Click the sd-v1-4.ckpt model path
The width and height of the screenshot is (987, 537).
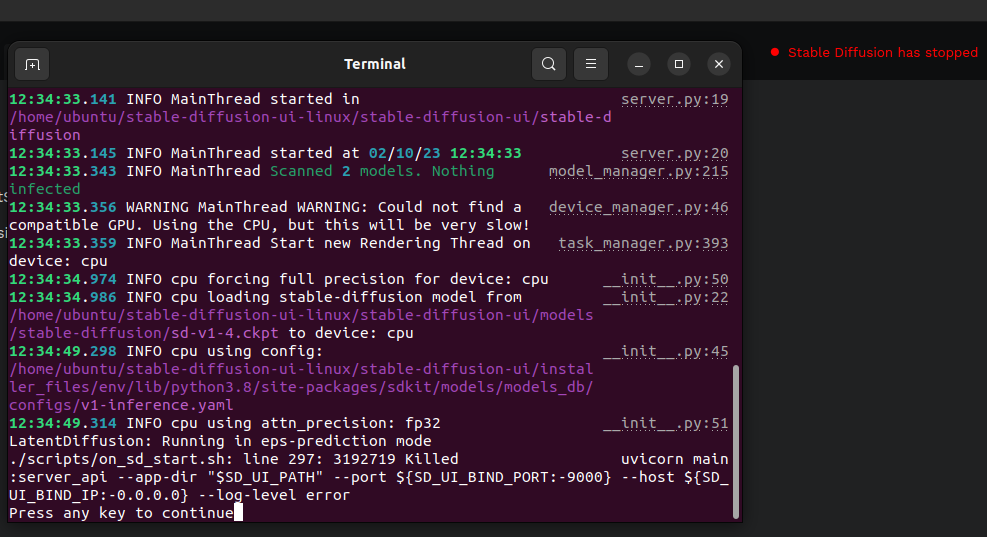coord(144,334)
